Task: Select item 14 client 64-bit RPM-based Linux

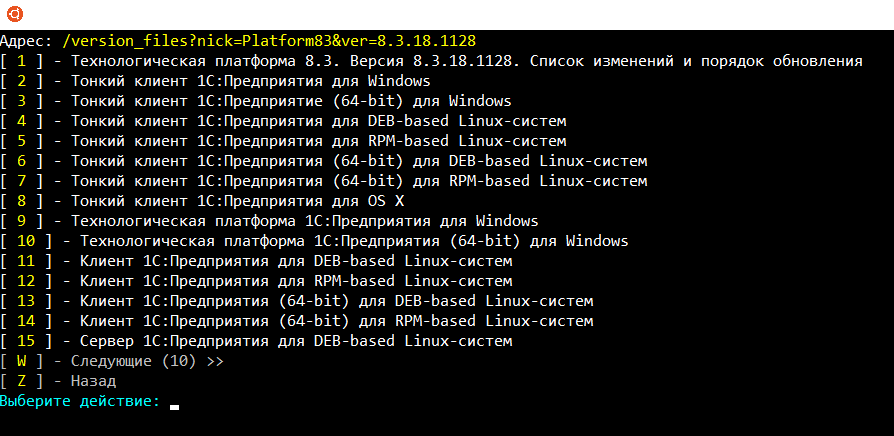Action: tap(296, 321)
